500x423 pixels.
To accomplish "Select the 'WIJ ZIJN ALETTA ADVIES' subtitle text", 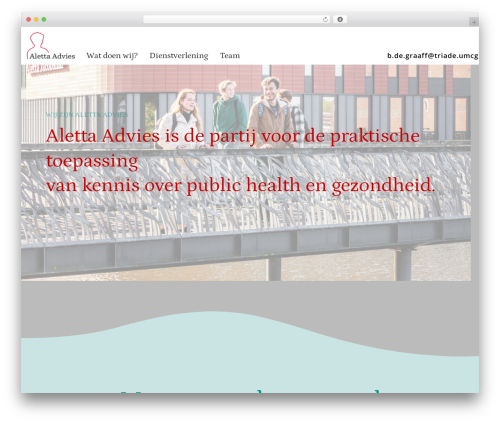I will (x=87, y=115).
